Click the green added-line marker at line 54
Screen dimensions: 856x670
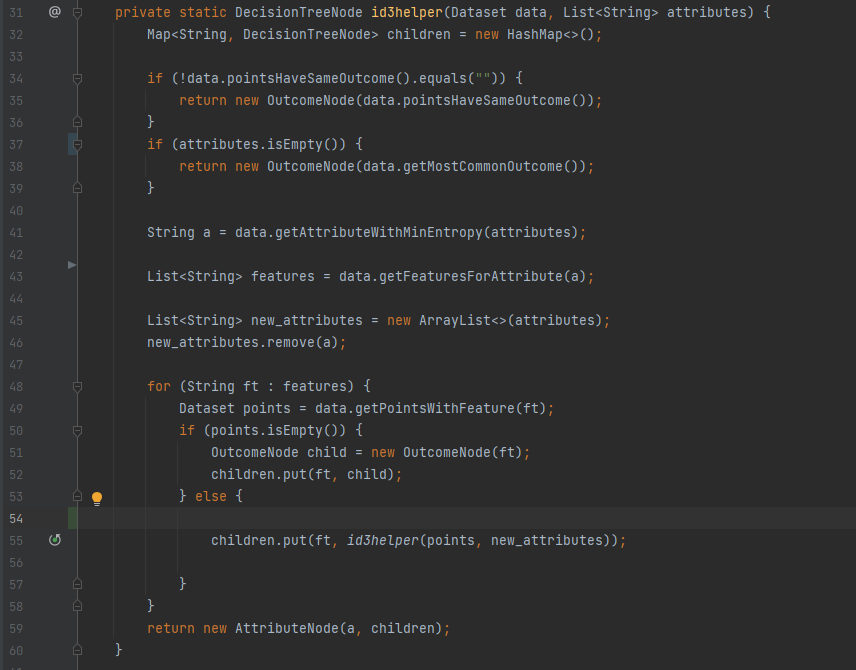click(72, 518)
